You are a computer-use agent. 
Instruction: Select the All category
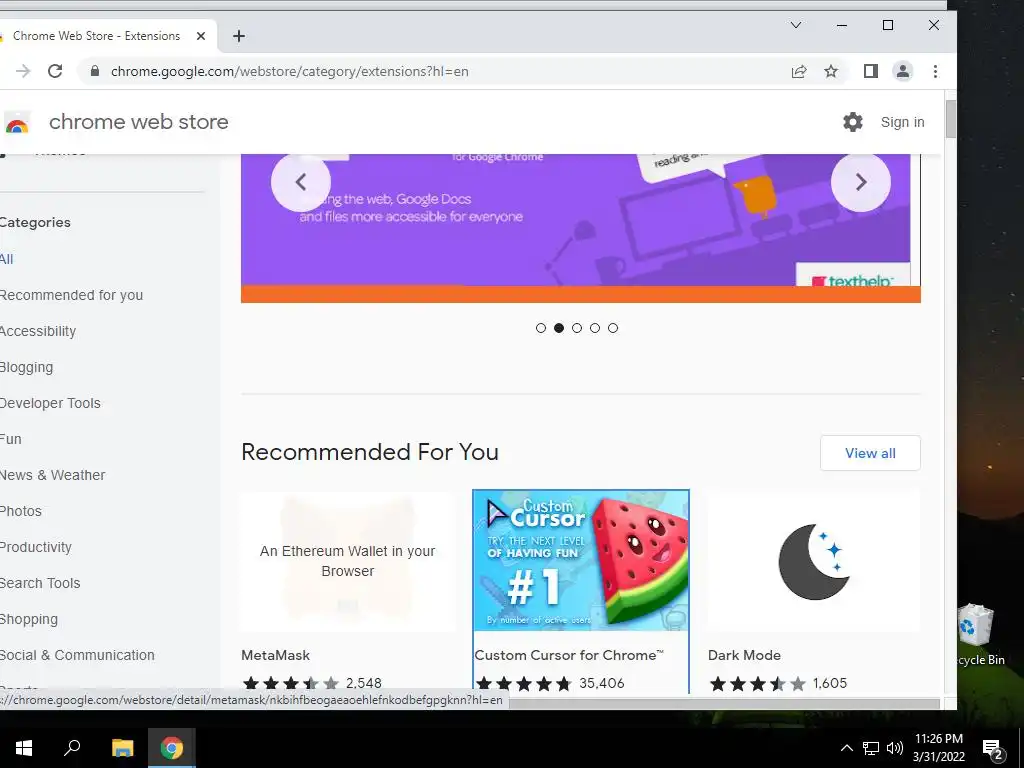click(x=7, y=259)
